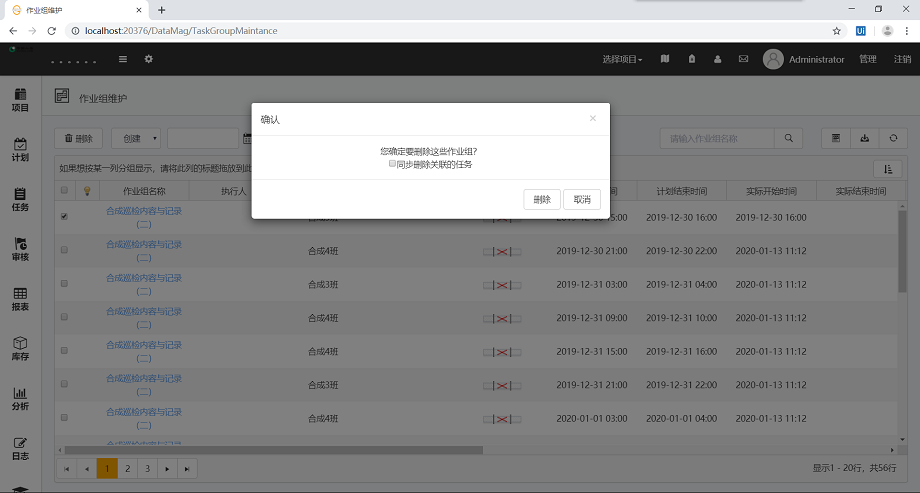Open 计划 in the left sidebar
Viewport: 920px width, 493px height.
click(x=20, y=150)
